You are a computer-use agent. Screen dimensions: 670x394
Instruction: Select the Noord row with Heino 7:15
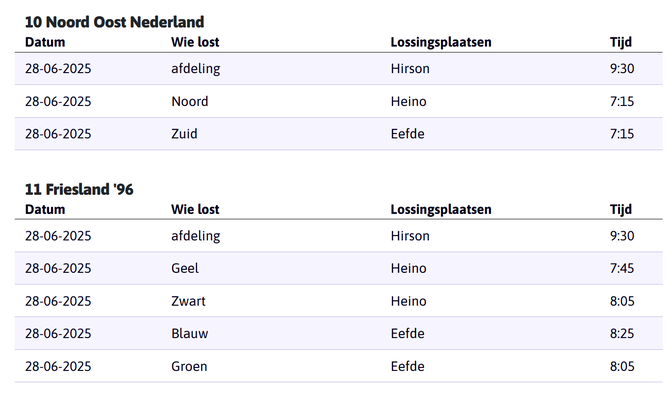tap(338, 101)
